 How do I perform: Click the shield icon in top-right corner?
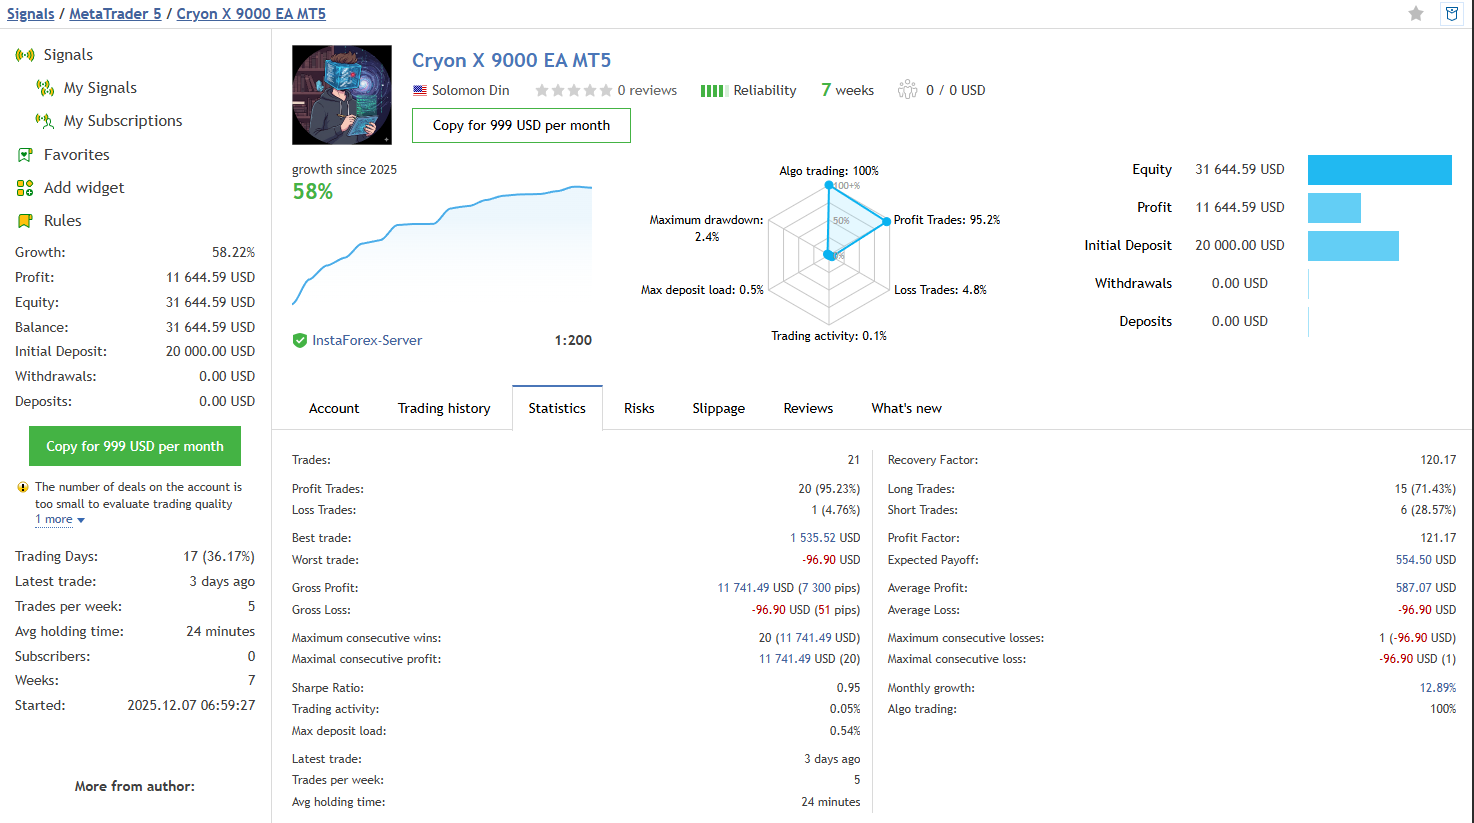pos(1451,14)
